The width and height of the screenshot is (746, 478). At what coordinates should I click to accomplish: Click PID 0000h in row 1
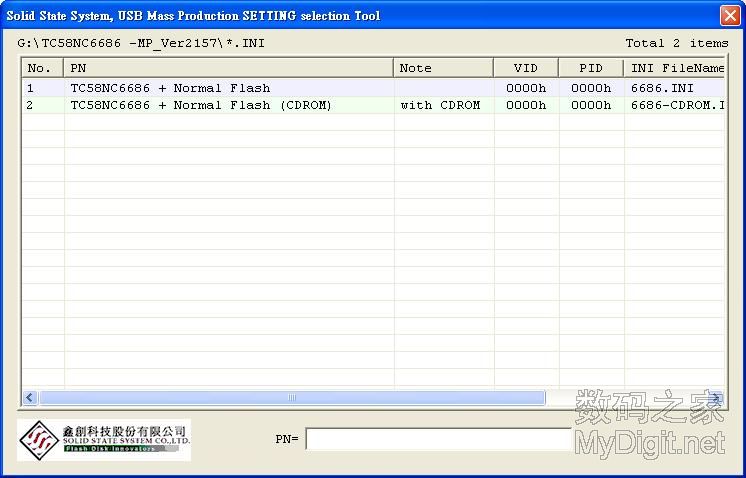[591, 88]
